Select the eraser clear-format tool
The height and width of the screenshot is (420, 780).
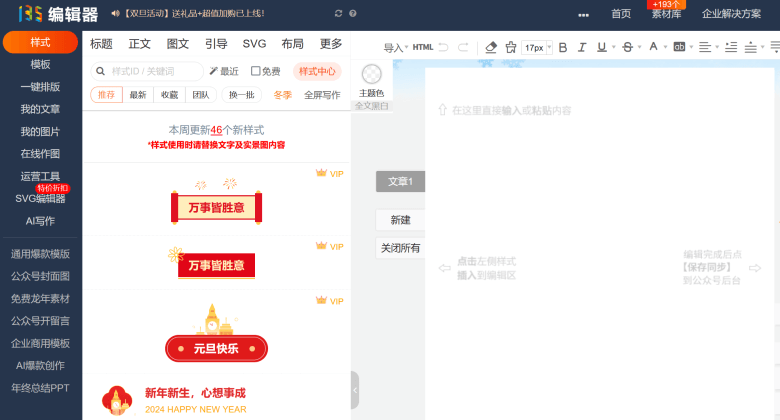(491, 47)
